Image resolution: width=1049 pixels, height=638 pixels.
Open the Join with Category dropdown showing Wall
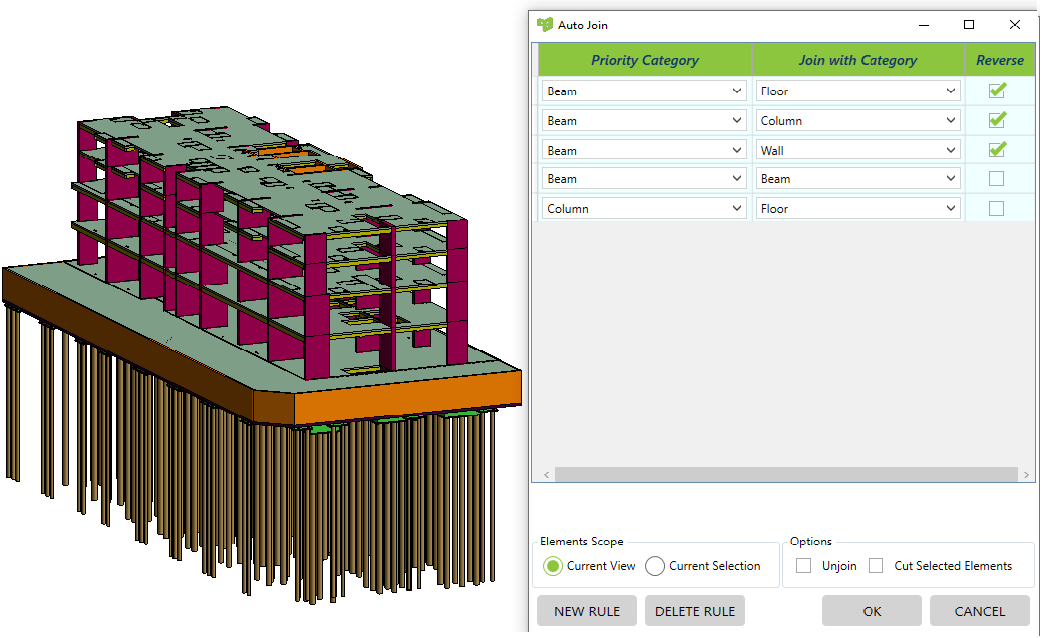click(951, 149)
